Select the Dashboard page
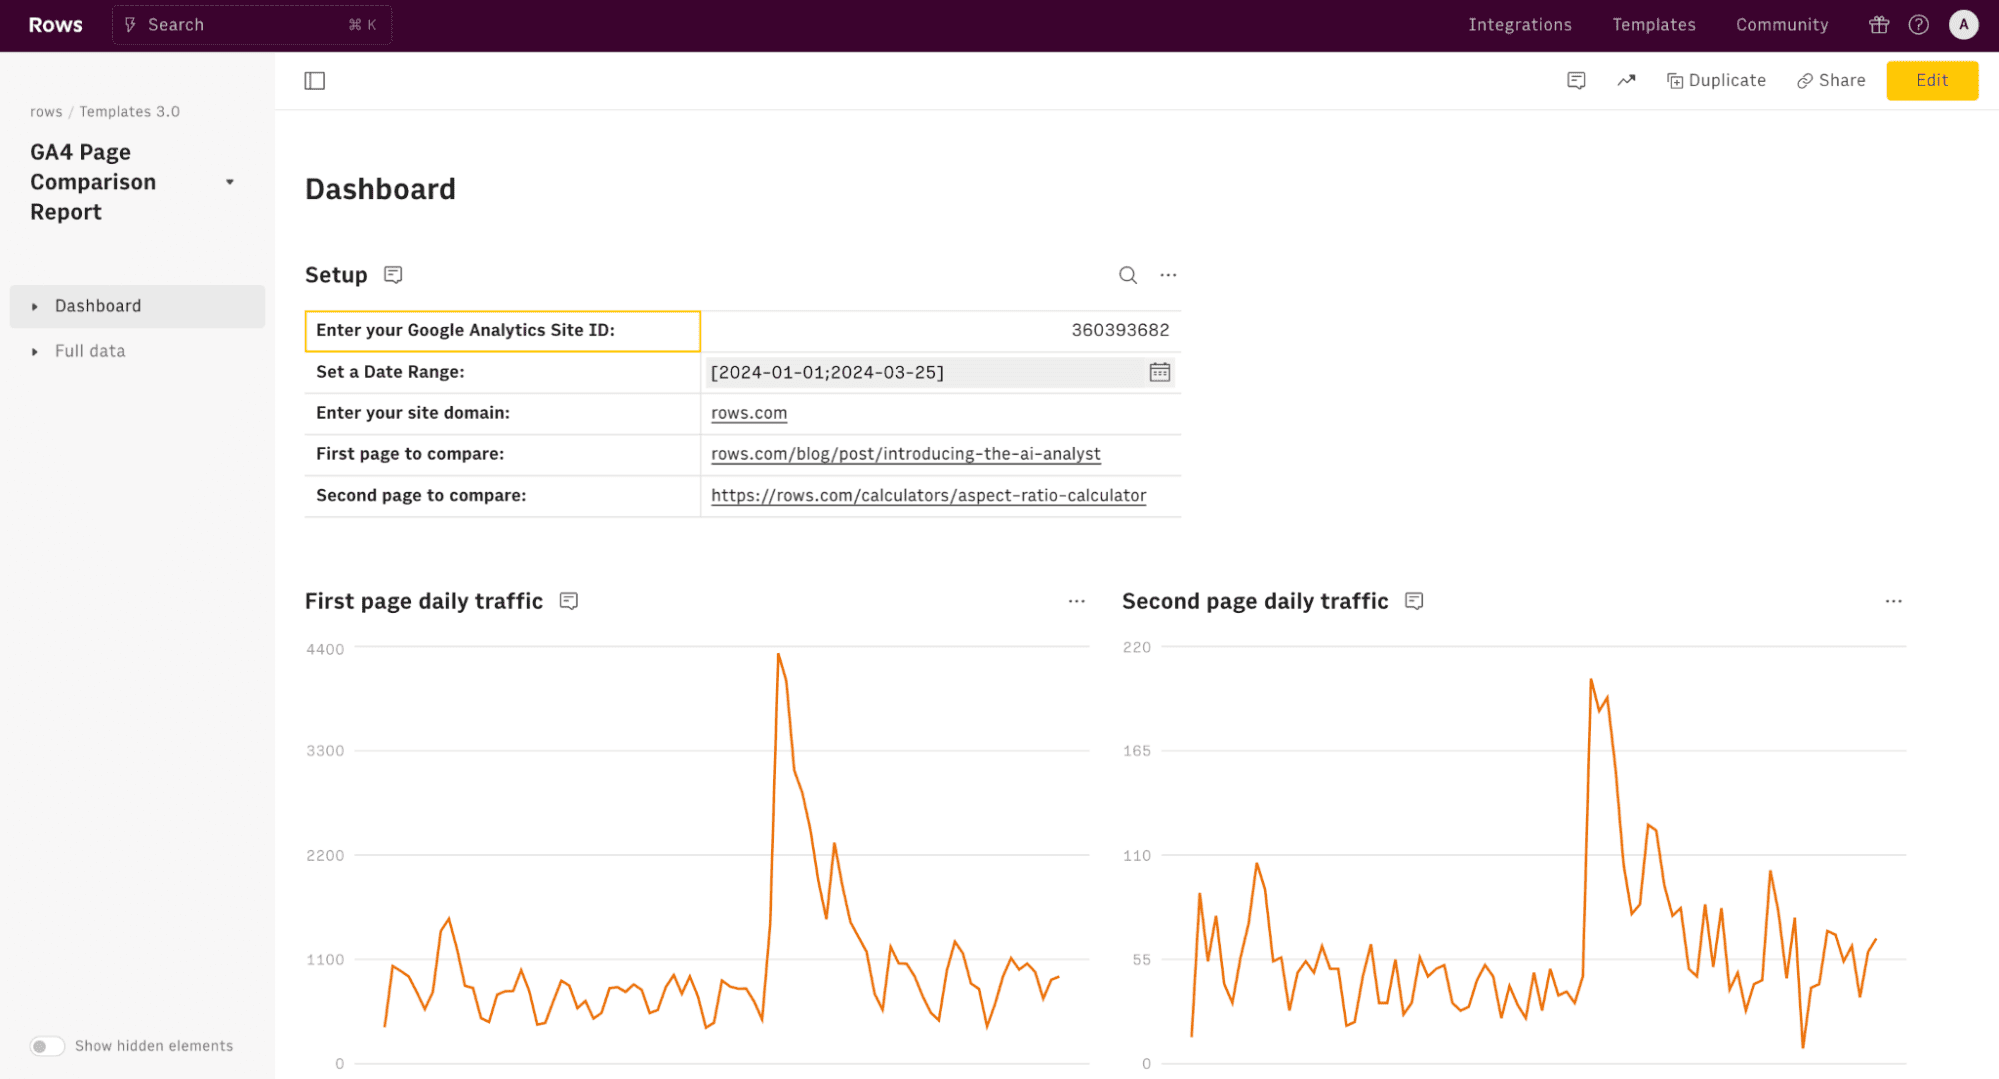Image resolution: width=1999 pixels, height=1079 pixels. [x=137, y=306]
